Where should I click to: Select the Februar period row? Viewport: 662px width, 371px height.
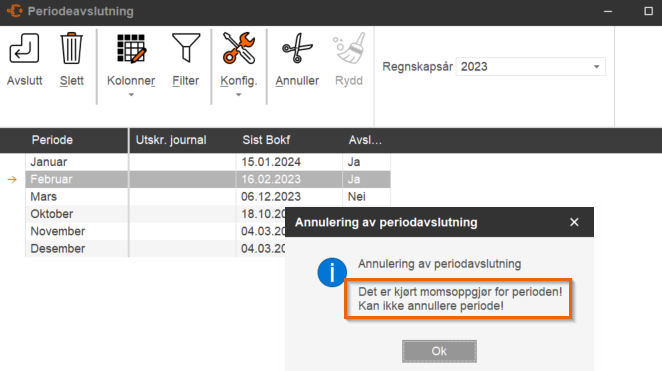coord(207,179)
